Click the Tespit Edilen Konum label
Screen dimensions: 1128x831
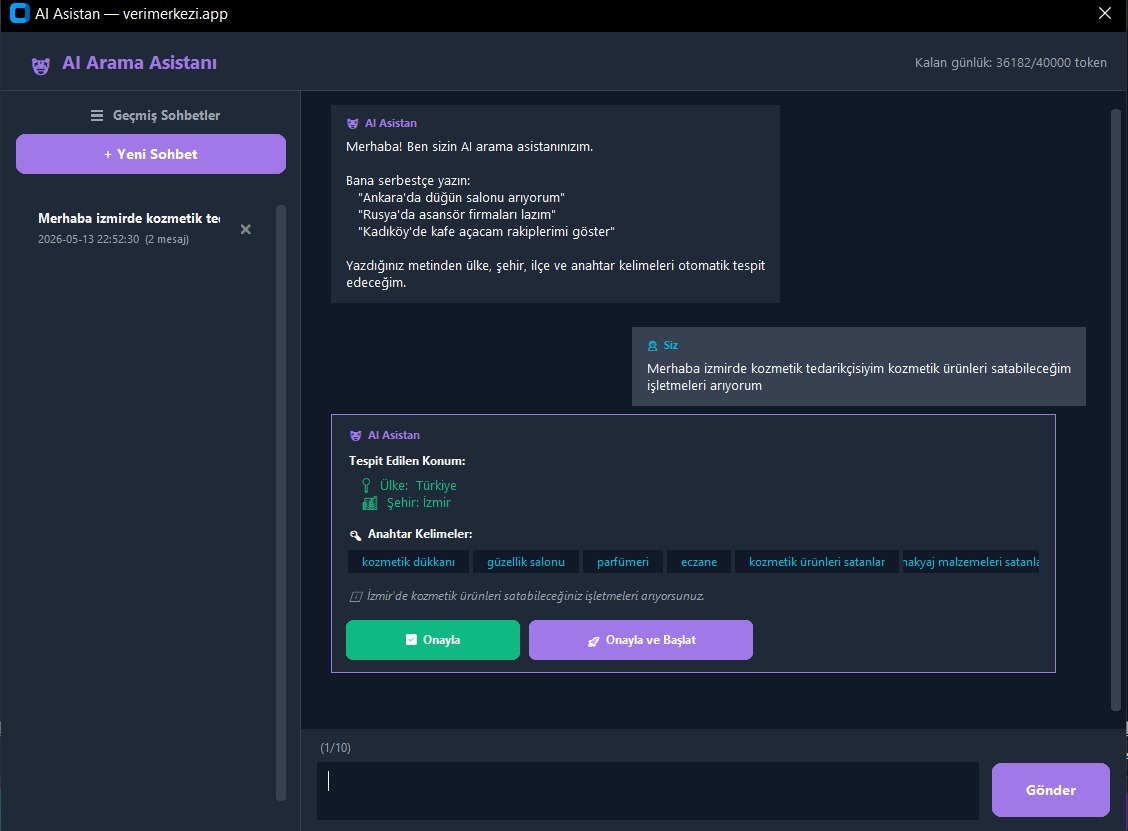407,461
